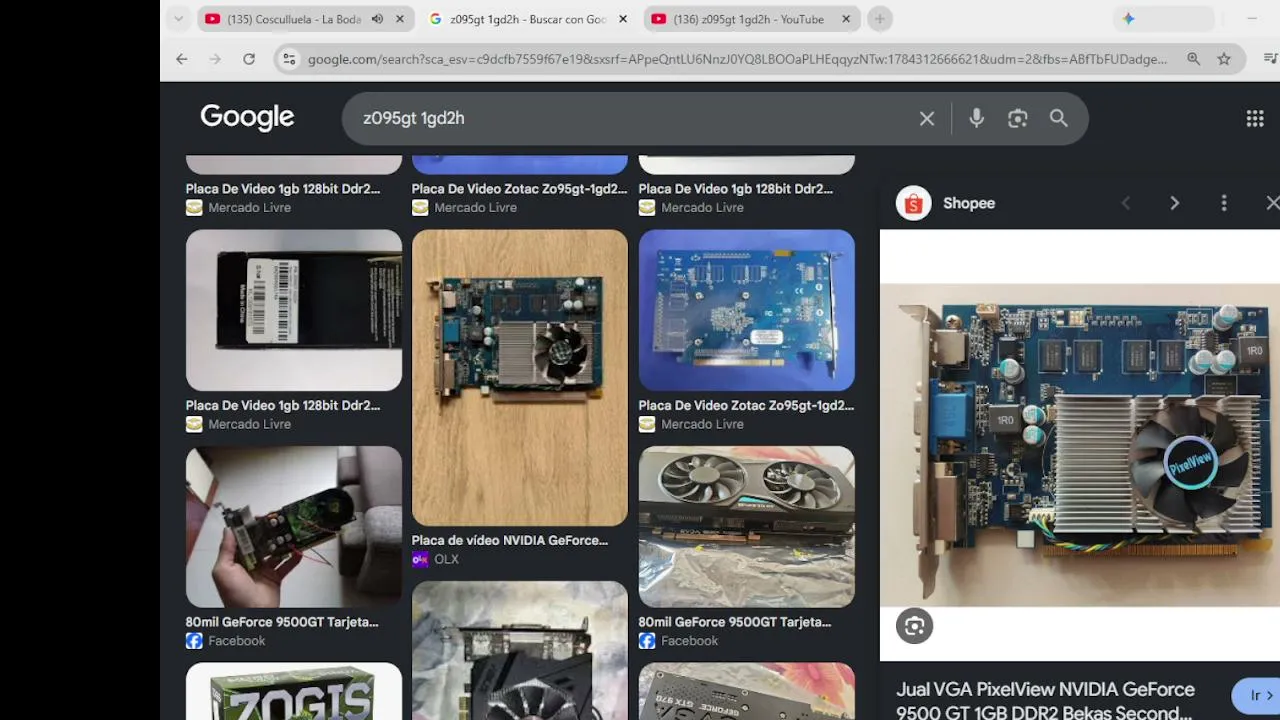Visit the Shopee source name link

[x=969, y=203]
